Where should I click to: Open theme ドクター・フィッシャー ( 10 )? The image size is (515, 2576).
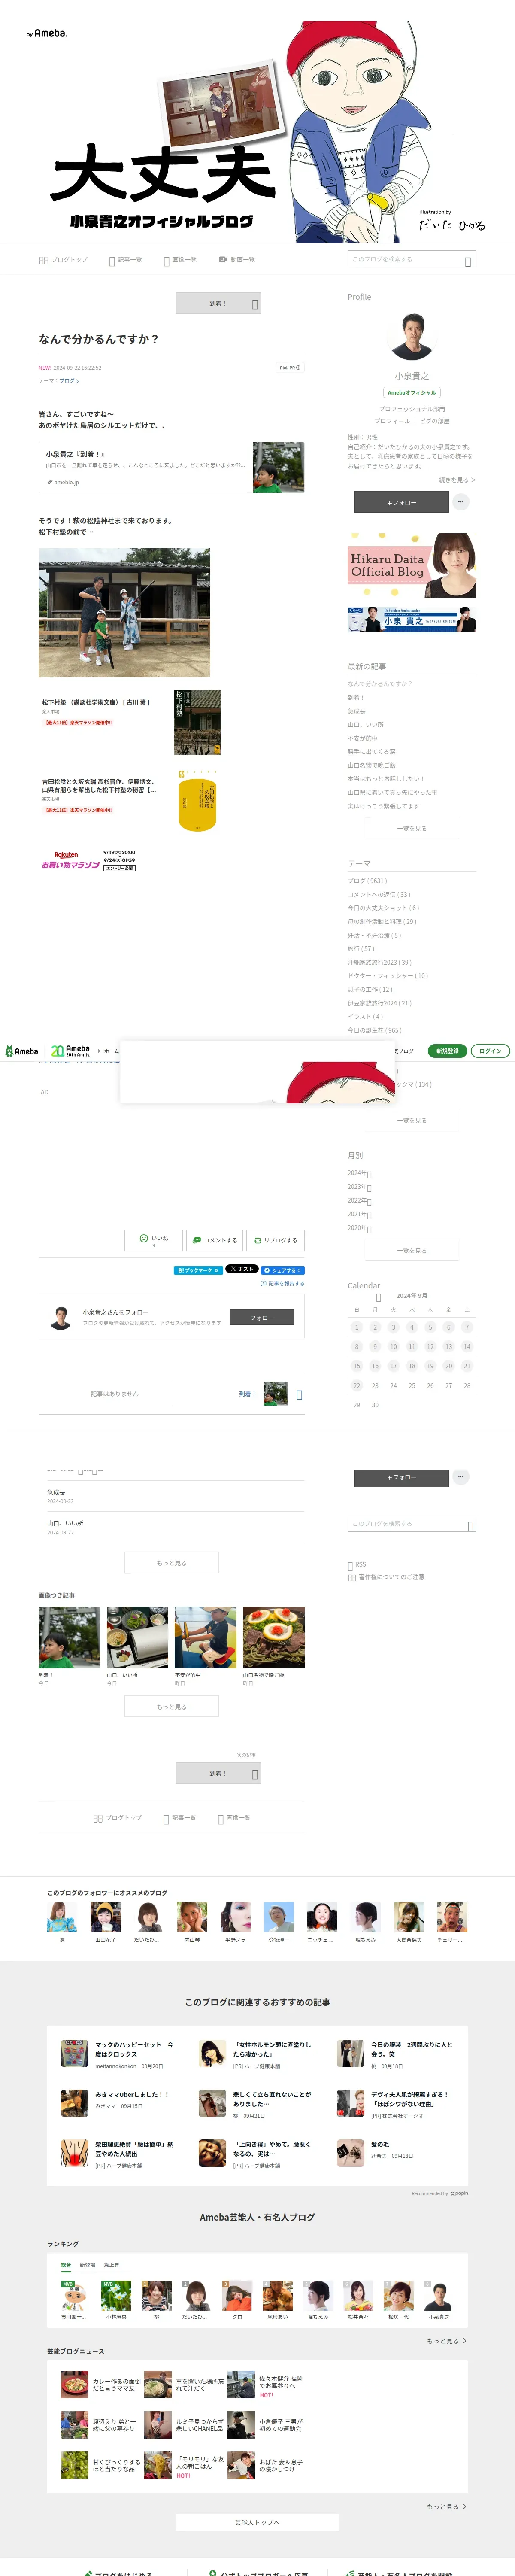[387, 975]
